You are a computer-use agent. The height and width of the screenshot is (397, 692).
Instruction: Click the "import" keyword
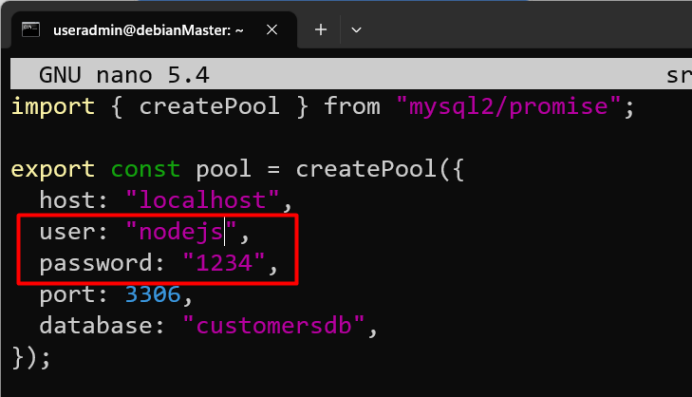tap(53, 107)
